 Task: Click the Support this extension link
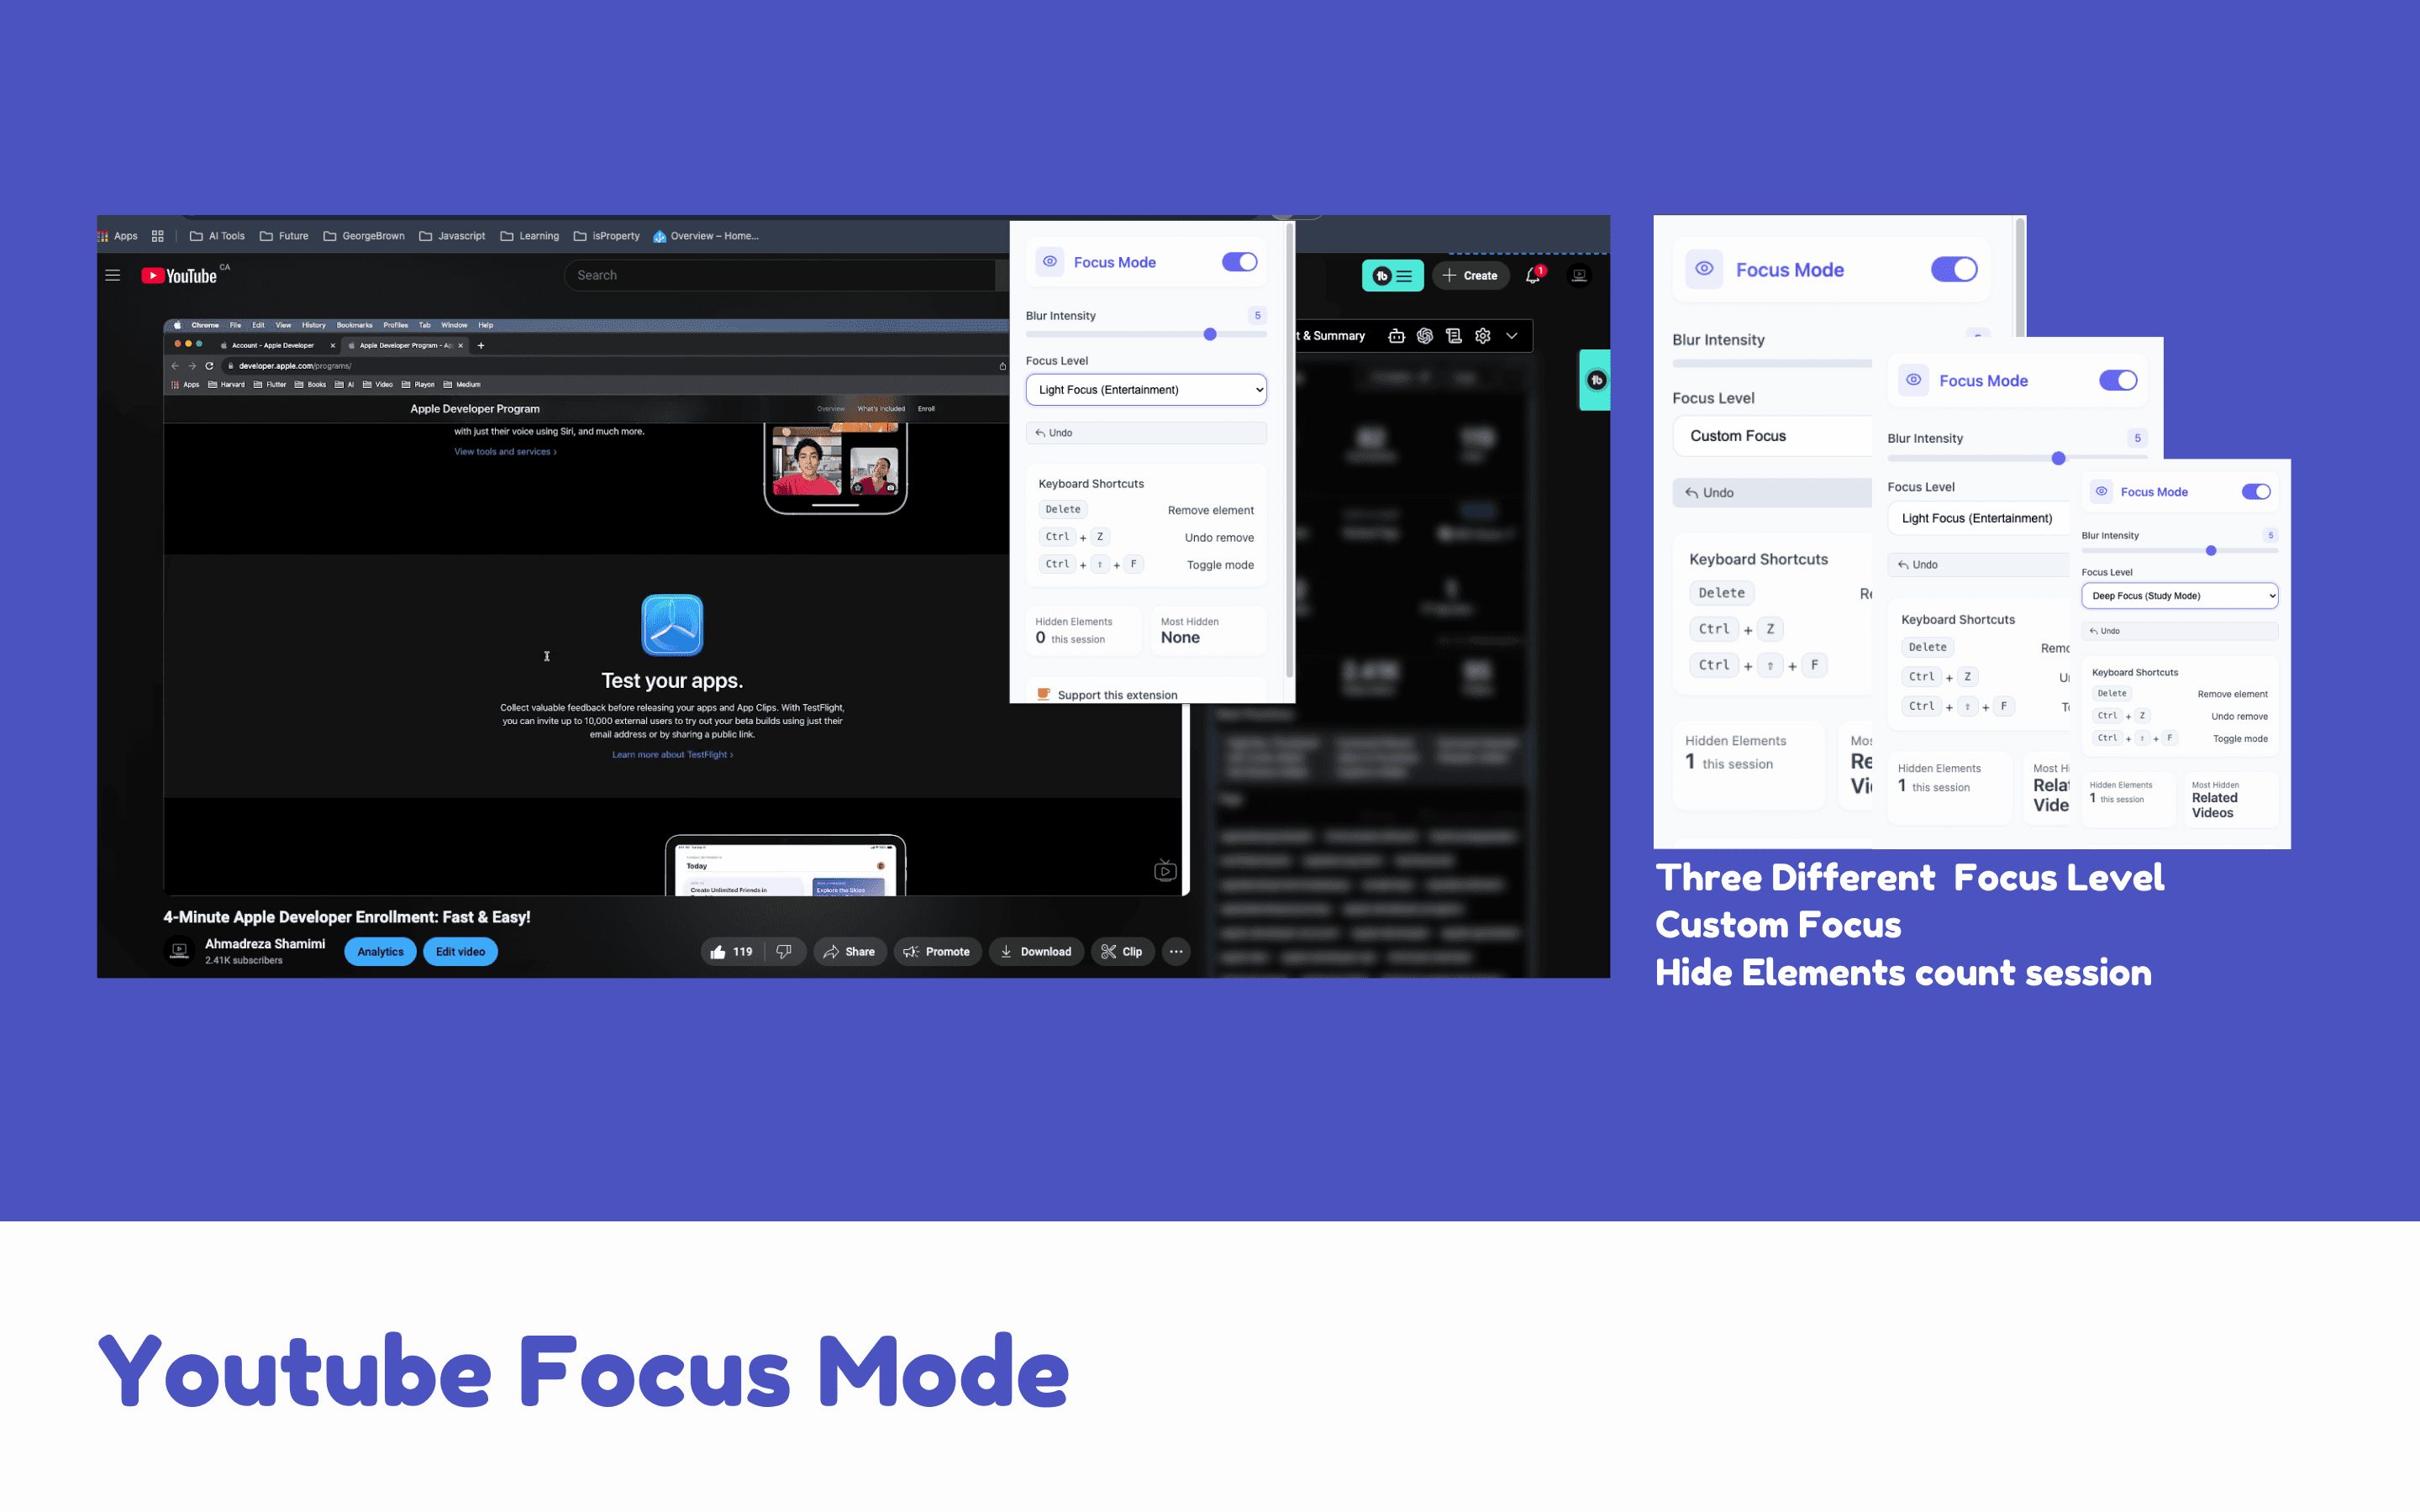tap(1117, 693)
